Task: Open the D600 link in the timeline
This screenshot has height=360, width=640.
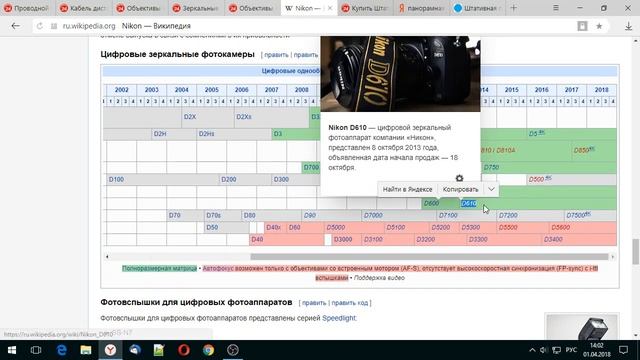Action: pyautogui.click(x=431, y=203)
